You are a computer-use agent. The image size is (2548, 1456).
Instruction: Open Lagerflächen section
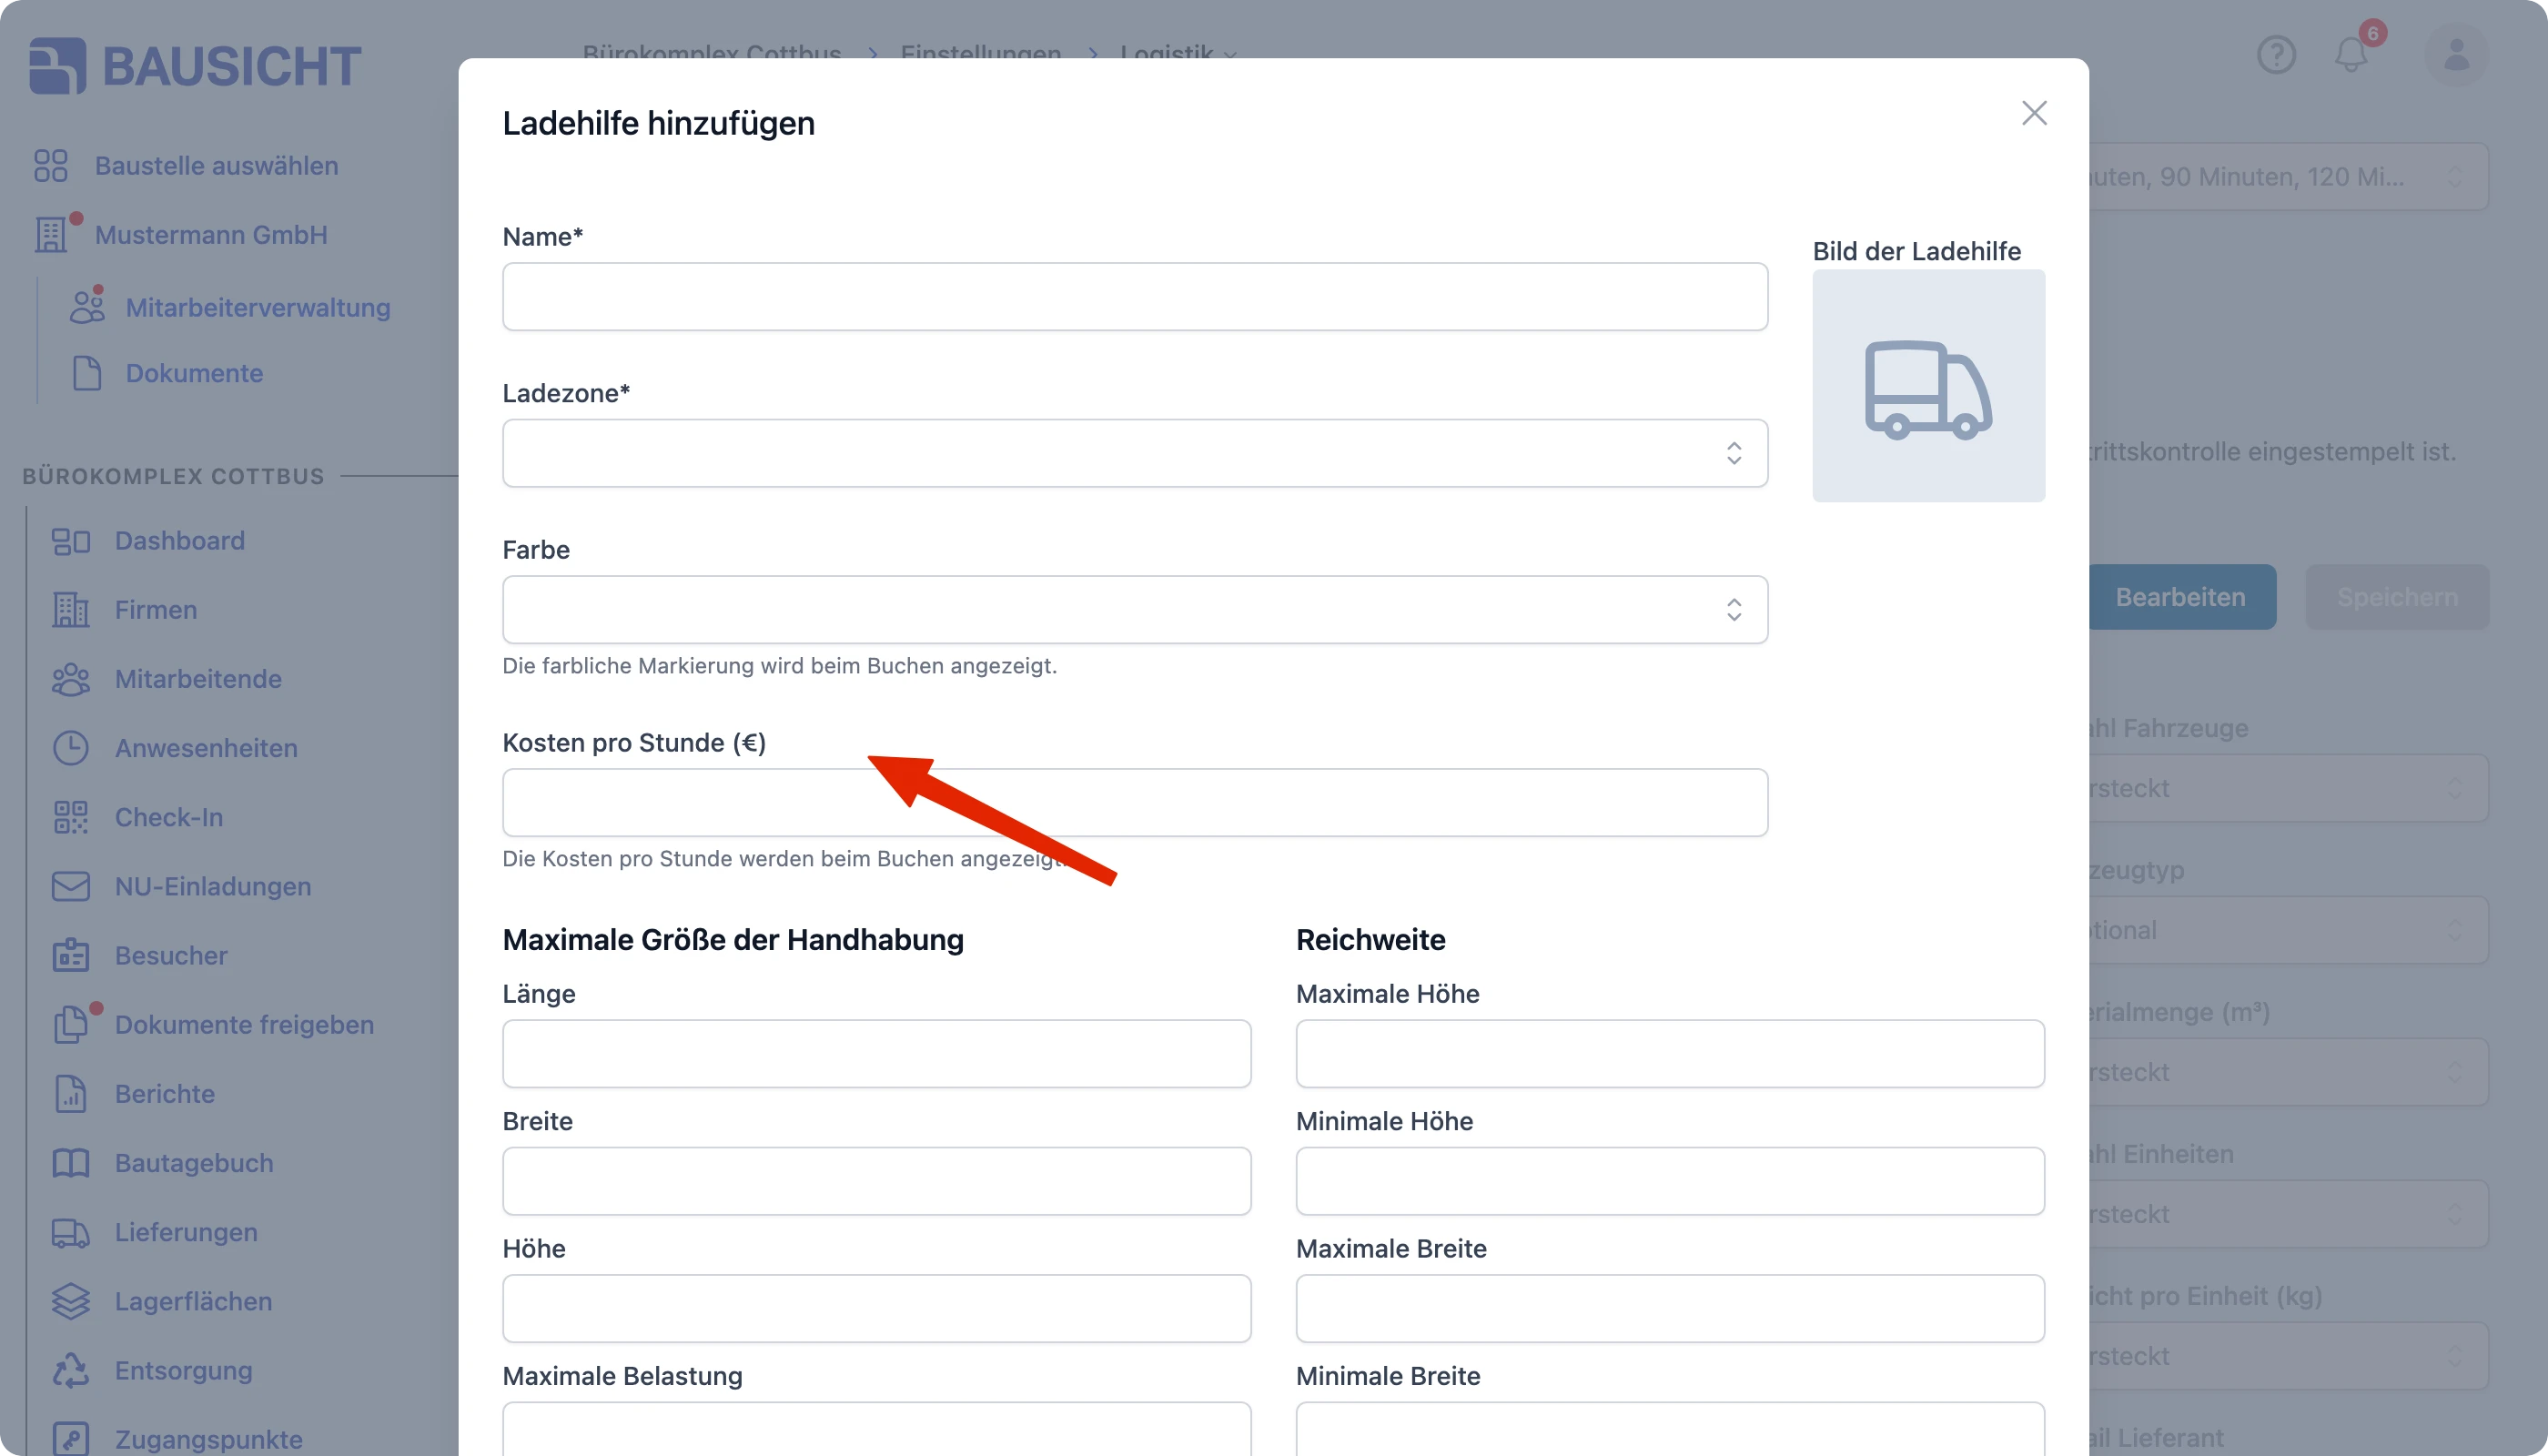coord(193,1301)
